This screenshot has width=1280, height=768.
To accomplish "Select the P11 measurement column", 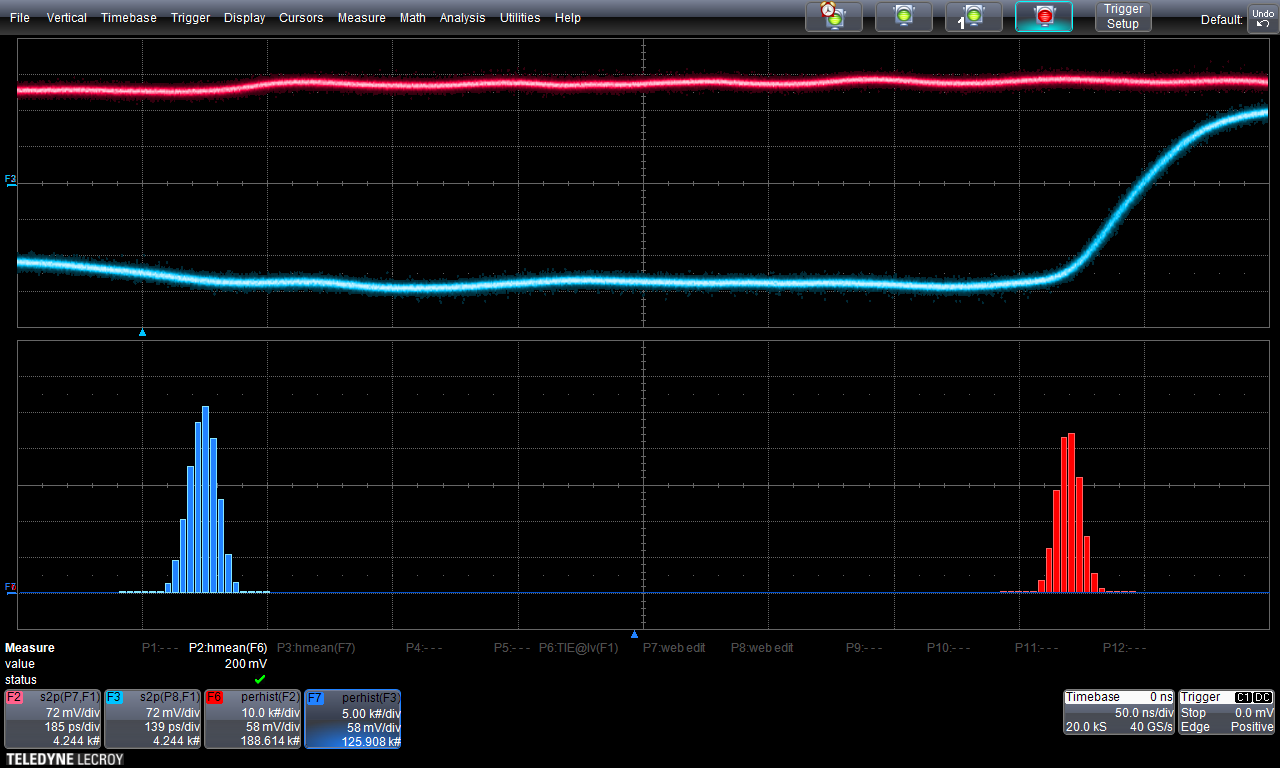I will coord(1038,648).
